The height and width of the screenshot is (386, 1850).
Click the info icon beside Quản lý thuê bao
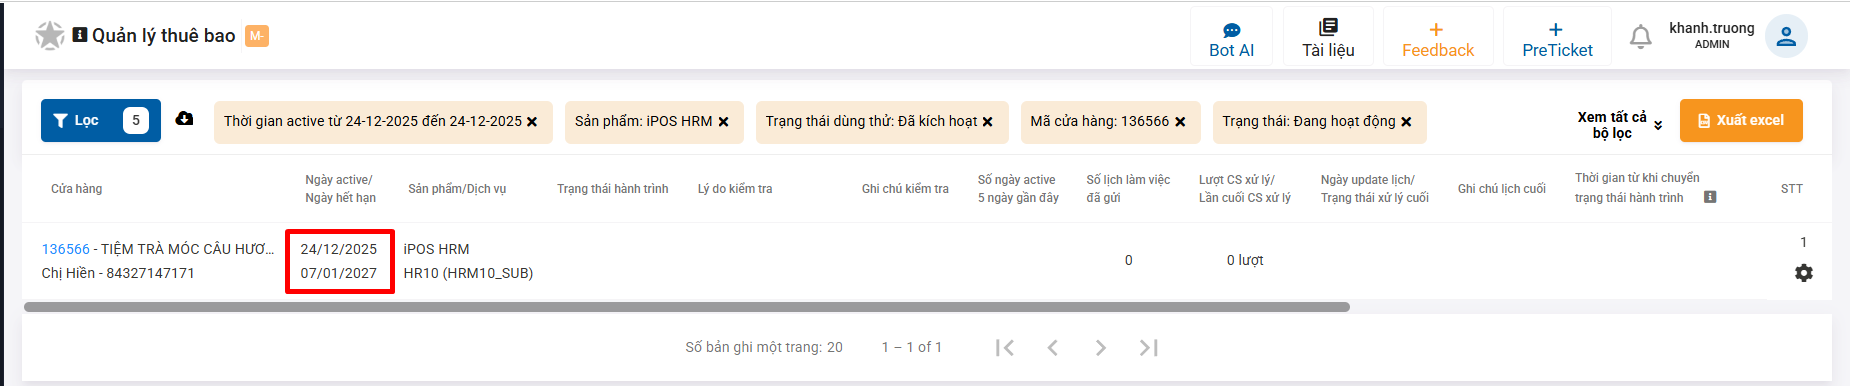[80, 35]
